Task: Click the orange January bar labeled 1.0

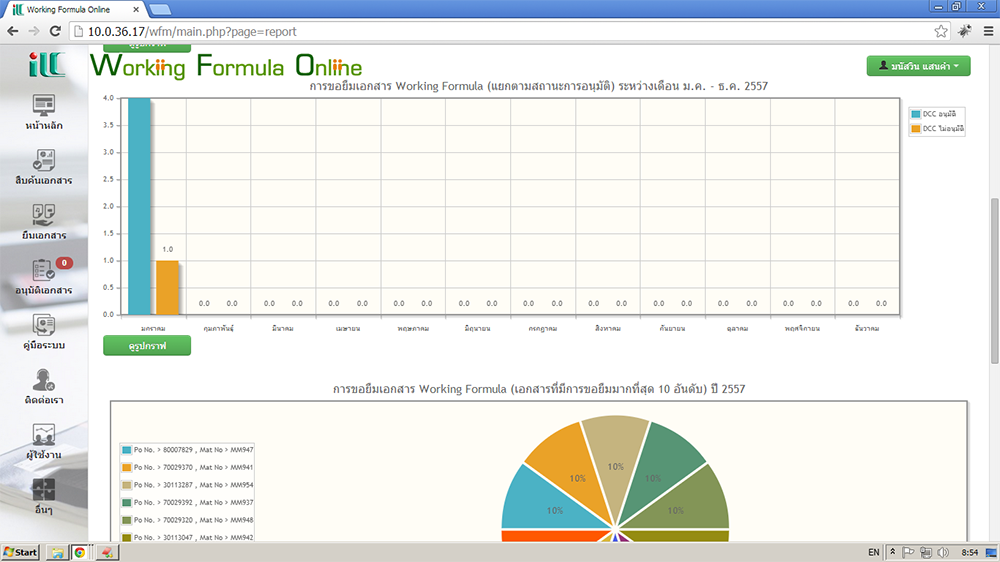Action: [x=167, y=287]
